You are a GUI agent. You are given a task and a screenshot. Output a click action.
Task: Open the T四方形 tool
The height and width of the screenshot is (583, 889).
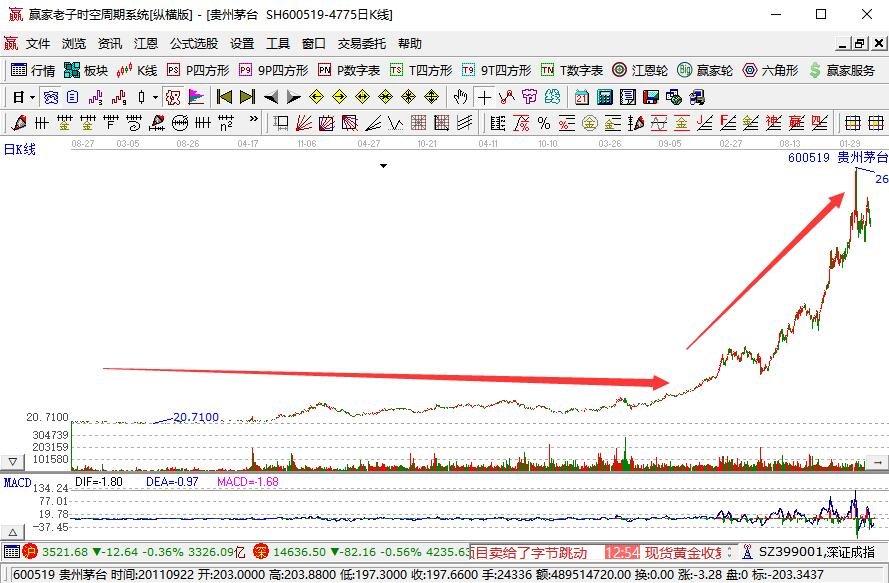[x=421, y=70]
